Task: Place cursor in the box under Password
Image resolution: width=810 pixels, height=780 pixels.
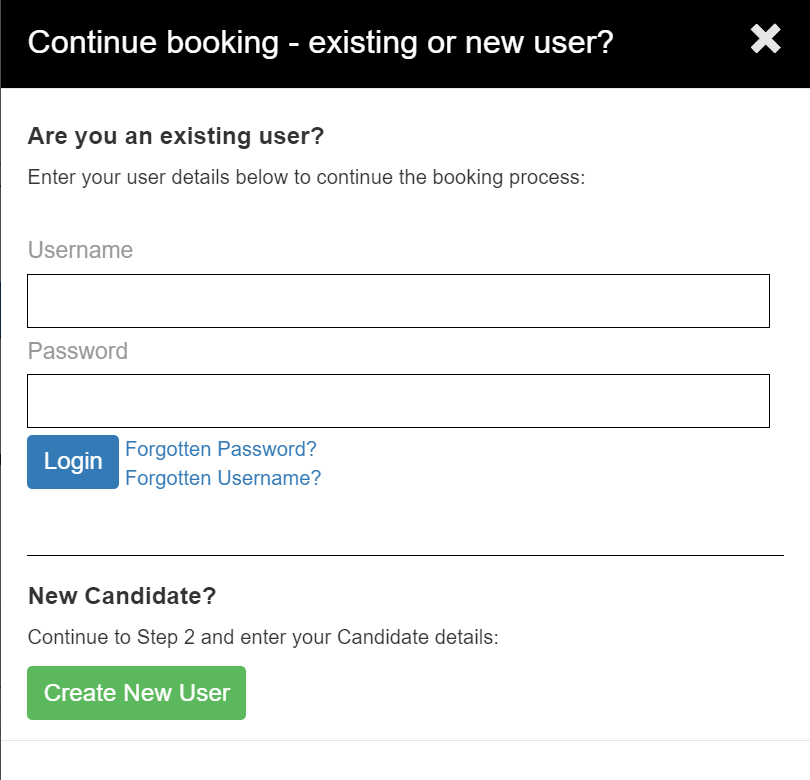Action: [398, 401]
